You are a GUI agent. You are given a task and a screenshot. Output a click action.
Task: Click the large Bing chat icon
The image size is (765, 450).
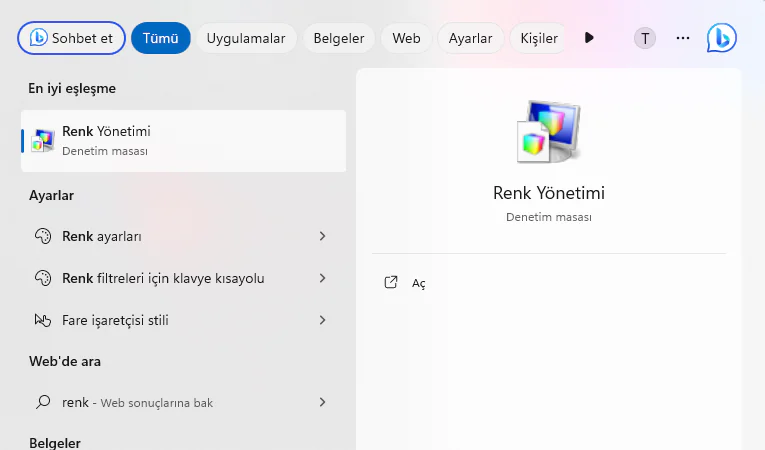(x=722, y=38)
